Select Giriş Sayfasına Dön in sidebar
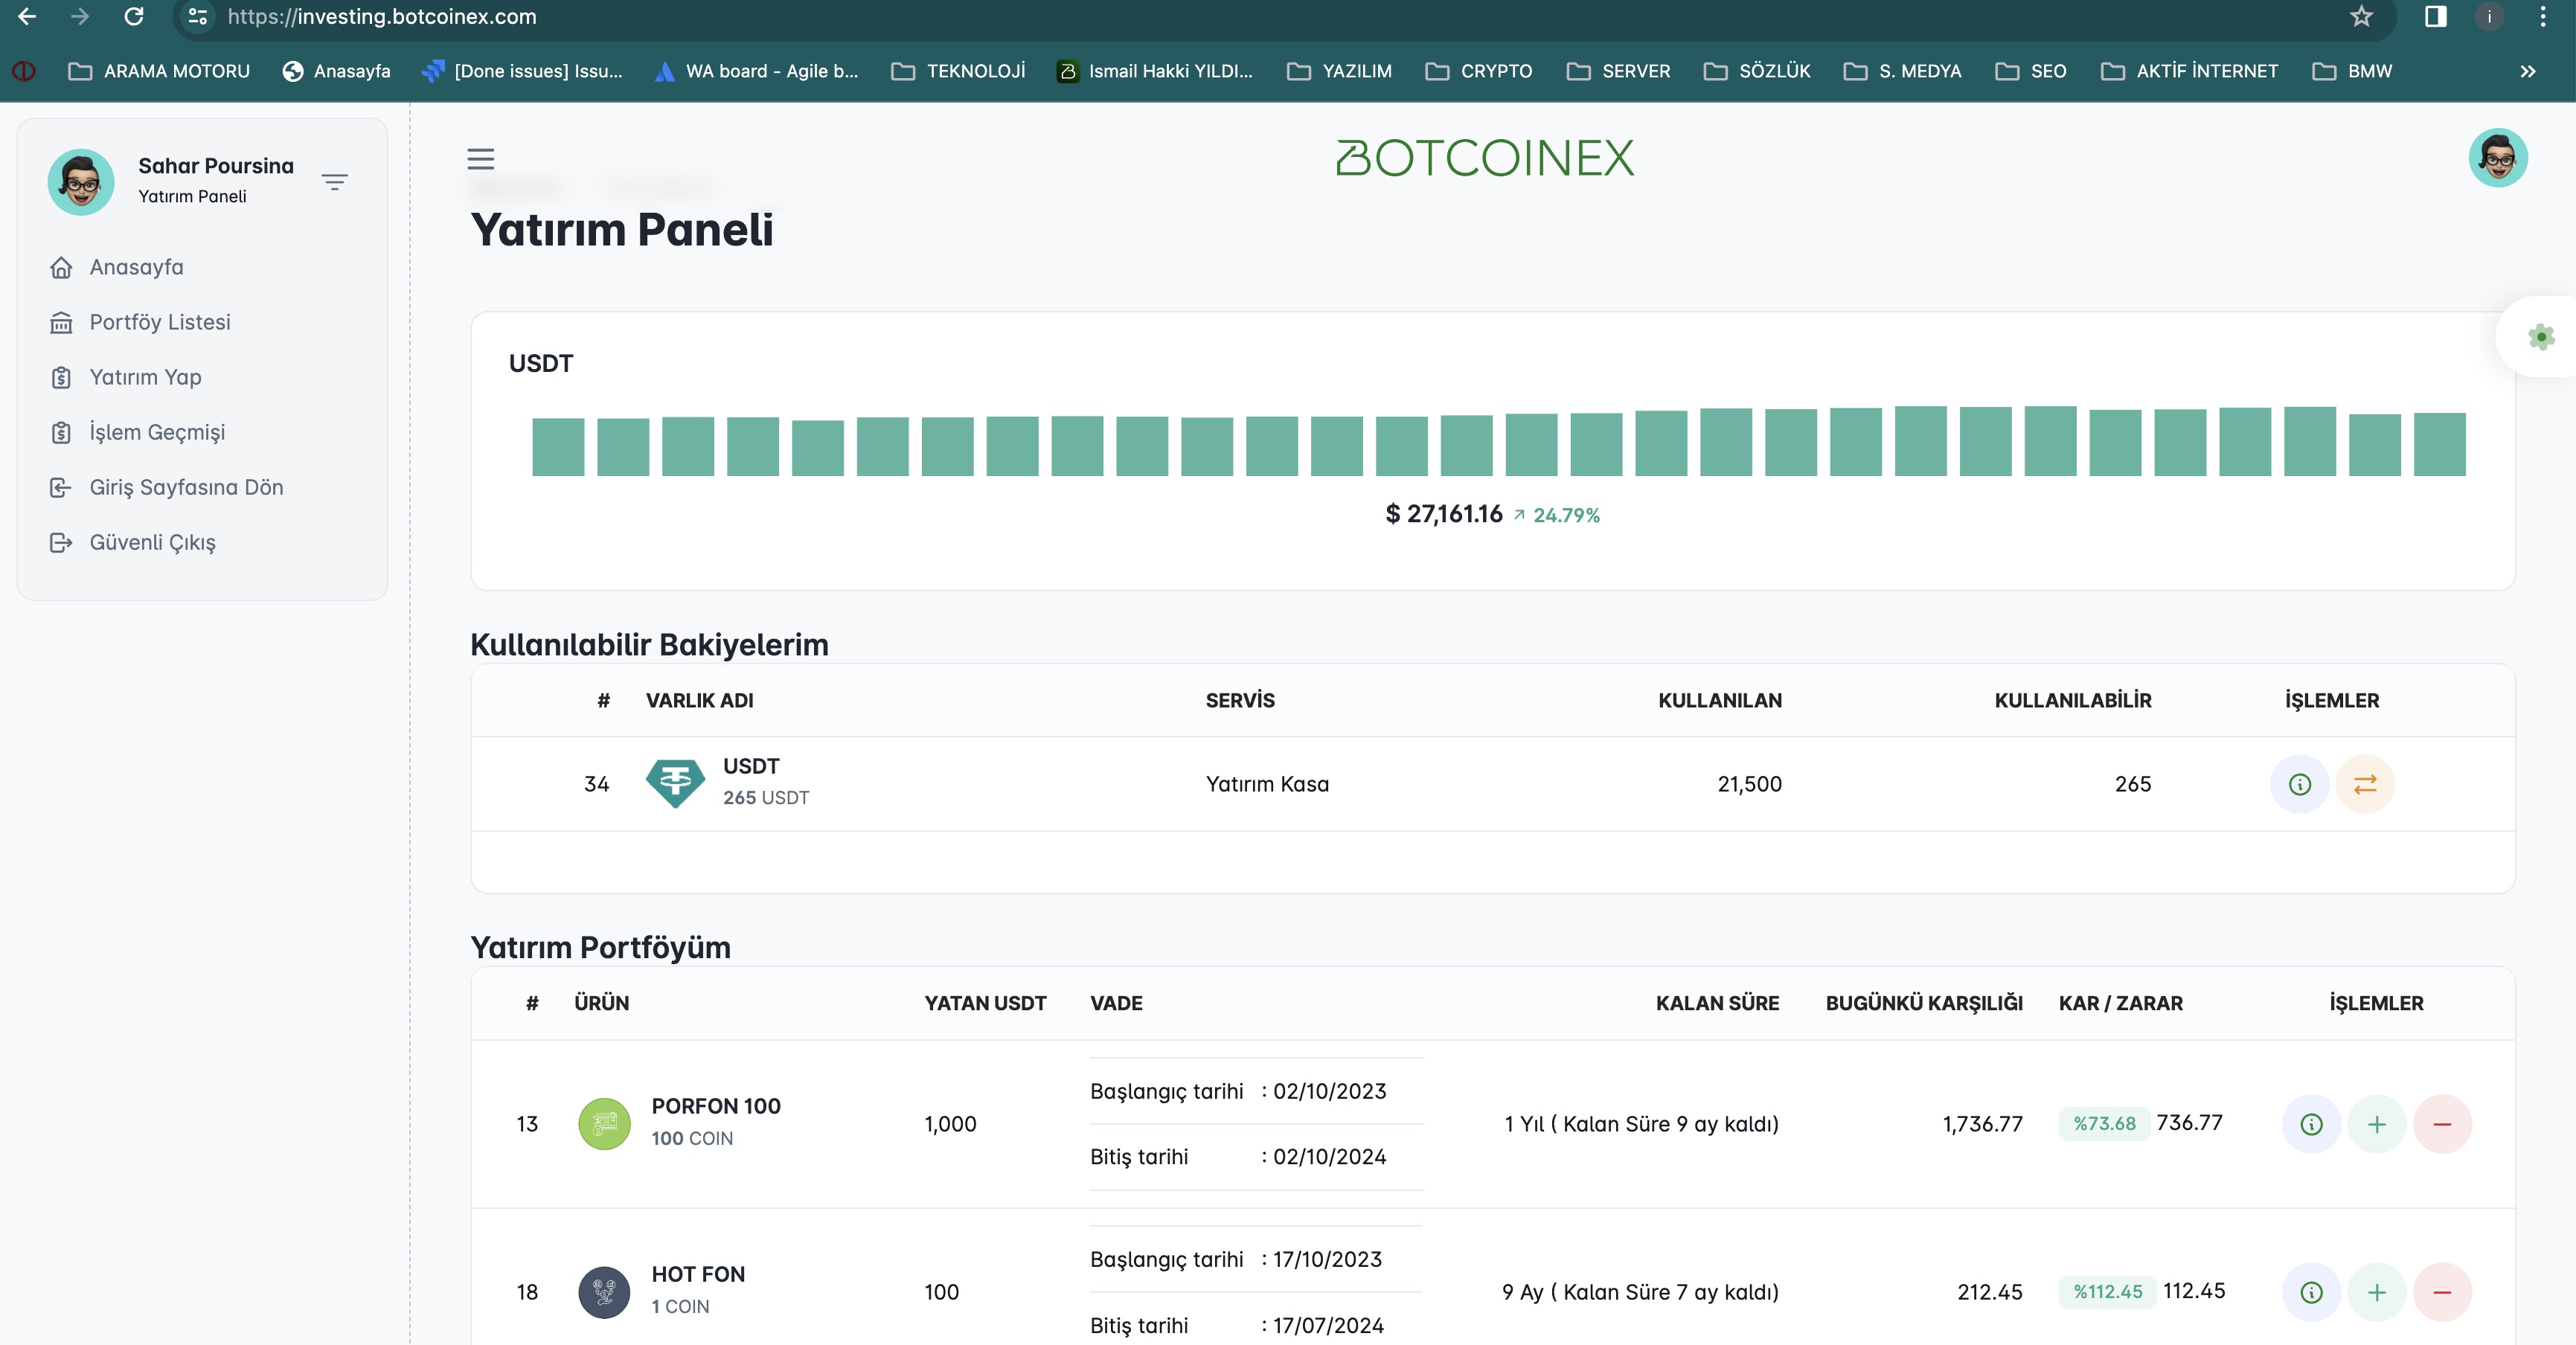 tap(186, 487)
